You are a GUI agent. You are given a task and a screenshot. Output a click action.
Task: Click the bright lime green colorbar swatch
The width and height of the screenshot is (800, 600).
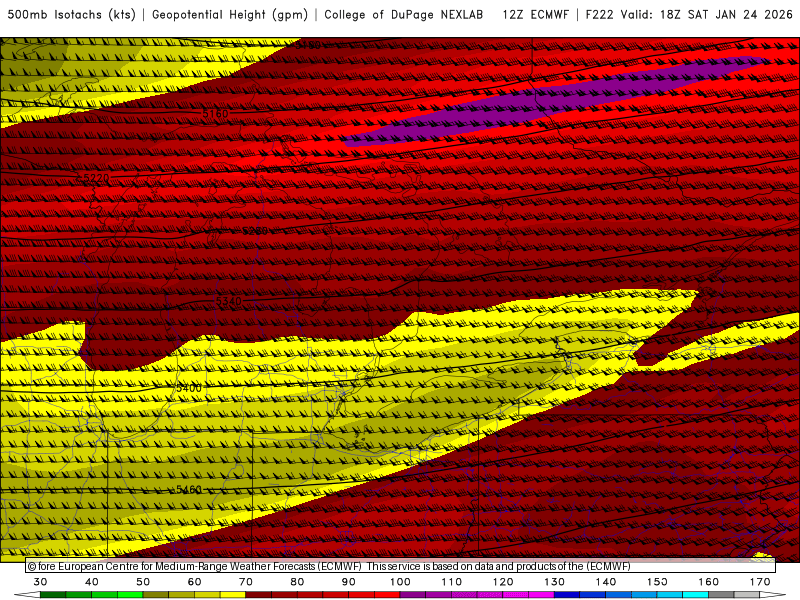pos(130,595)
